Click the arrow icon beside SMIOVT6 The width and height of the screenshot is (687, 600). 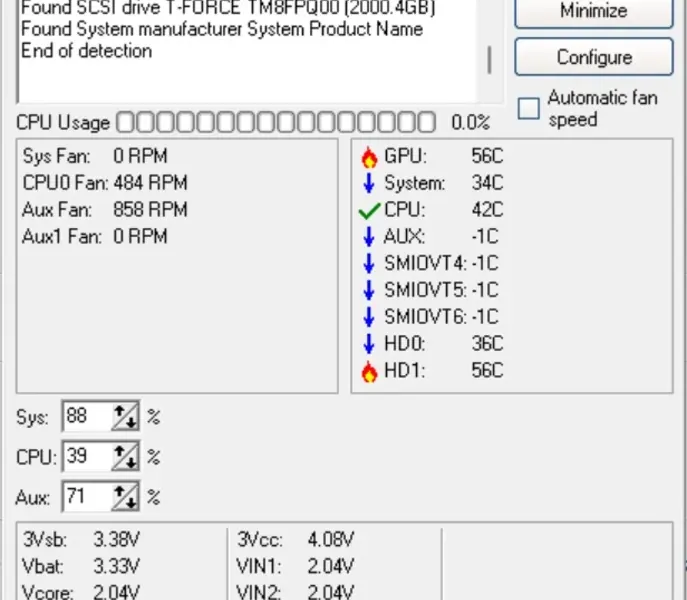[x=369, y=317]
